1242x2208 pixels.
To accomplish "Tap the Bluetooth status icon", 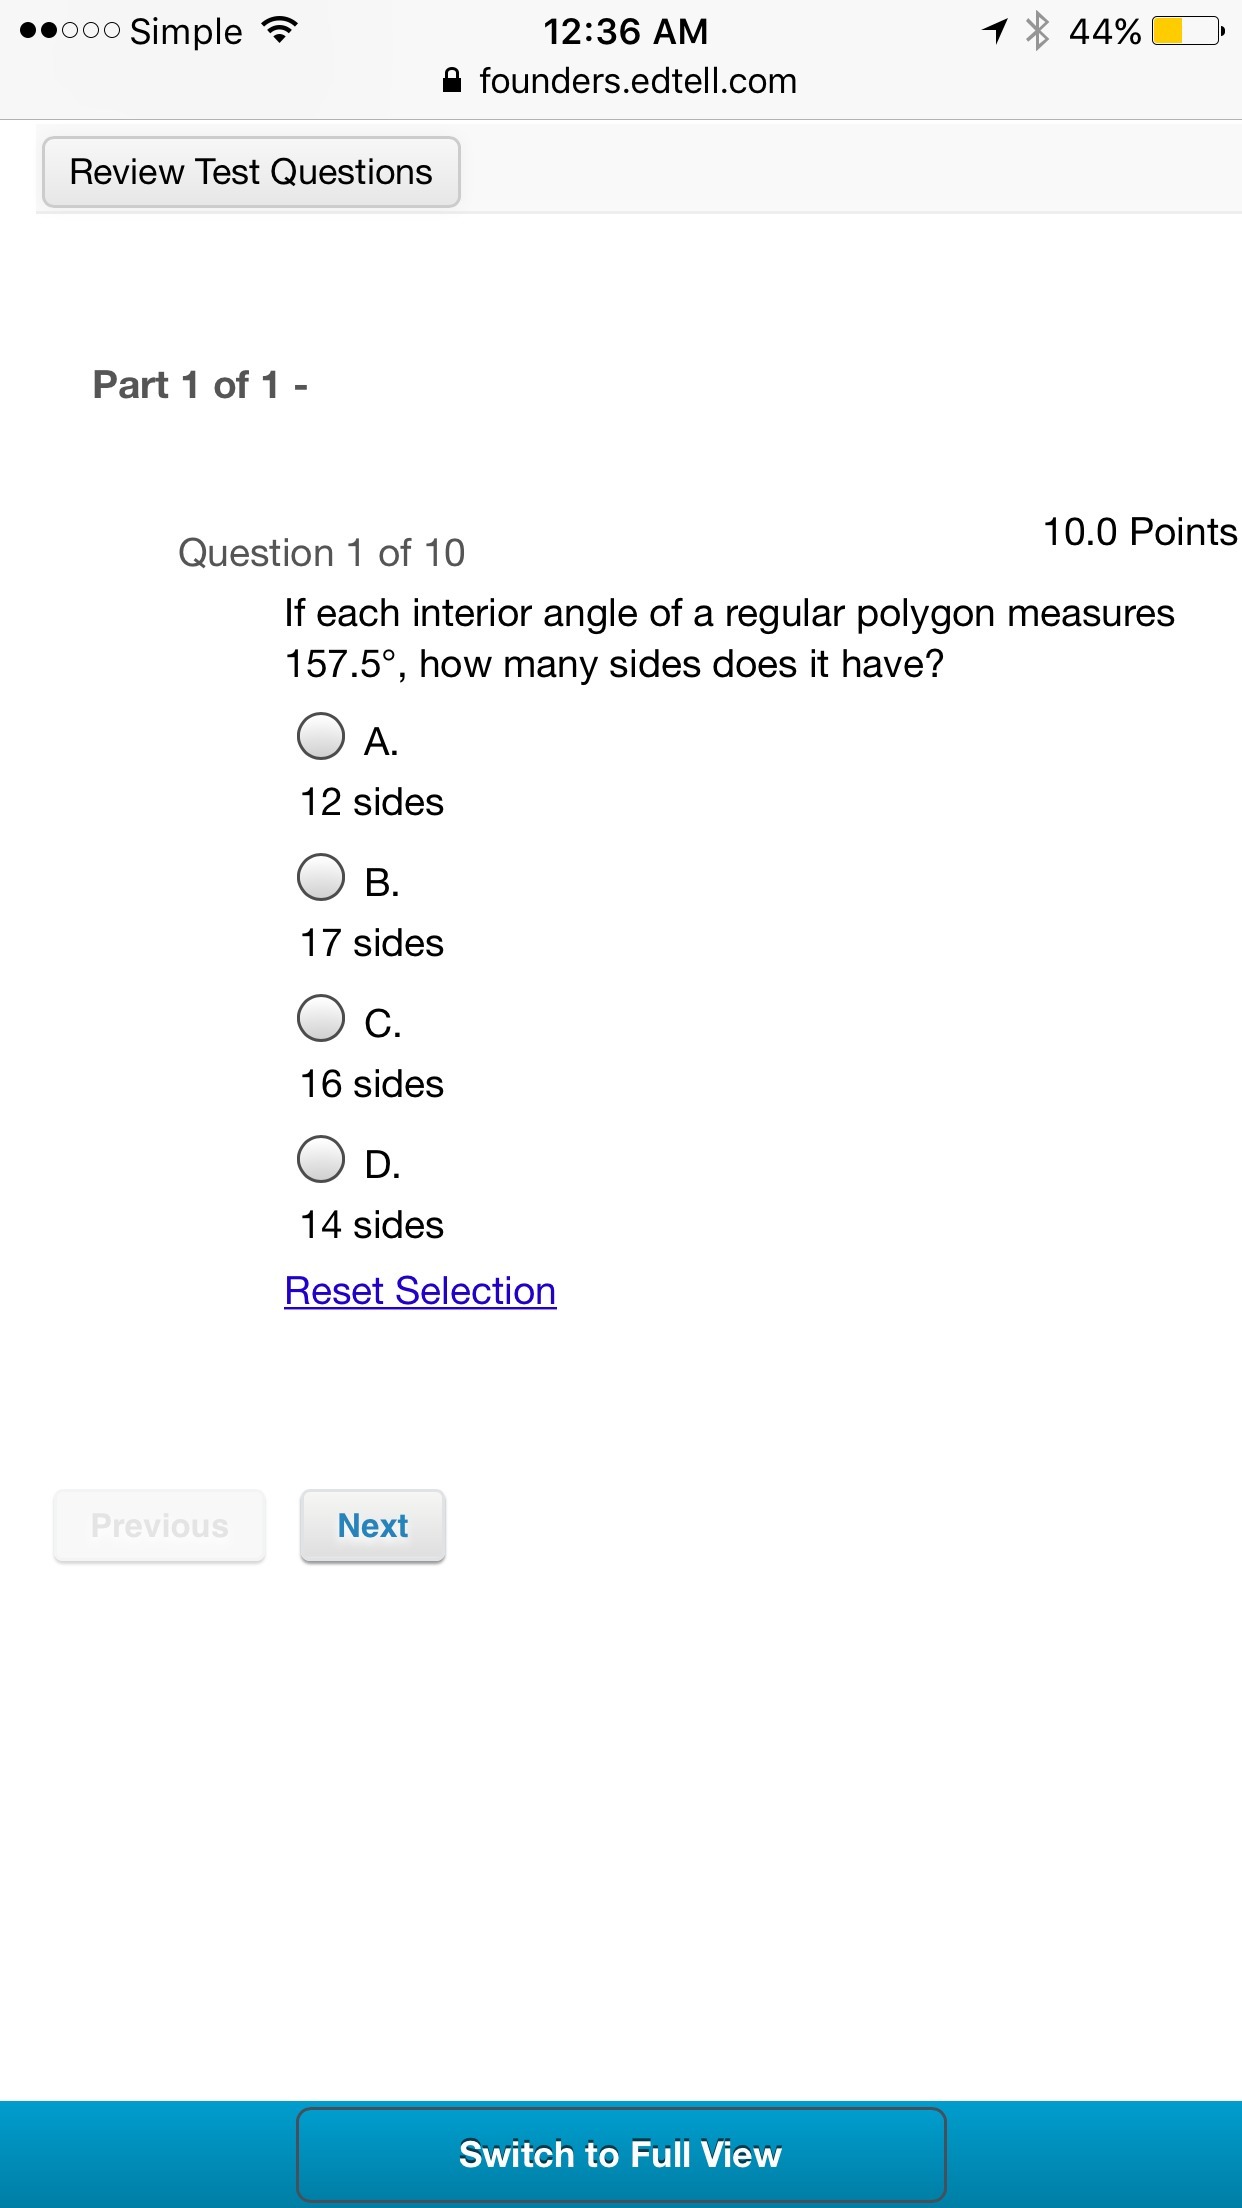I will (1037, 31).
